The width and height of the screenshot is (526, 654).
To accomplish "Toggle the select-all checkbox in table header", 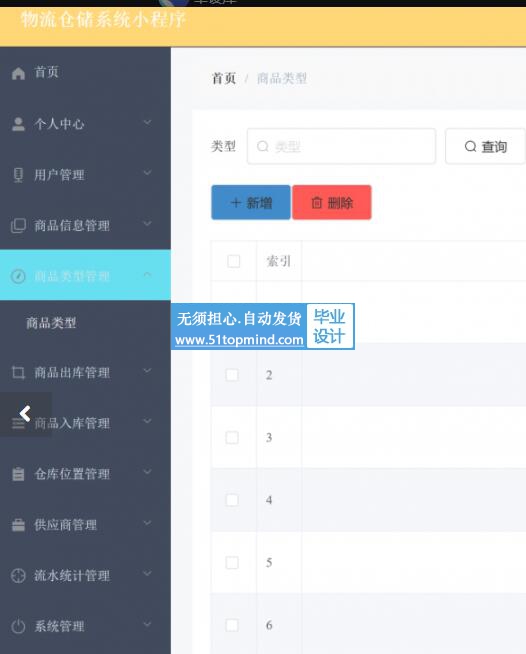I will 234,262.
